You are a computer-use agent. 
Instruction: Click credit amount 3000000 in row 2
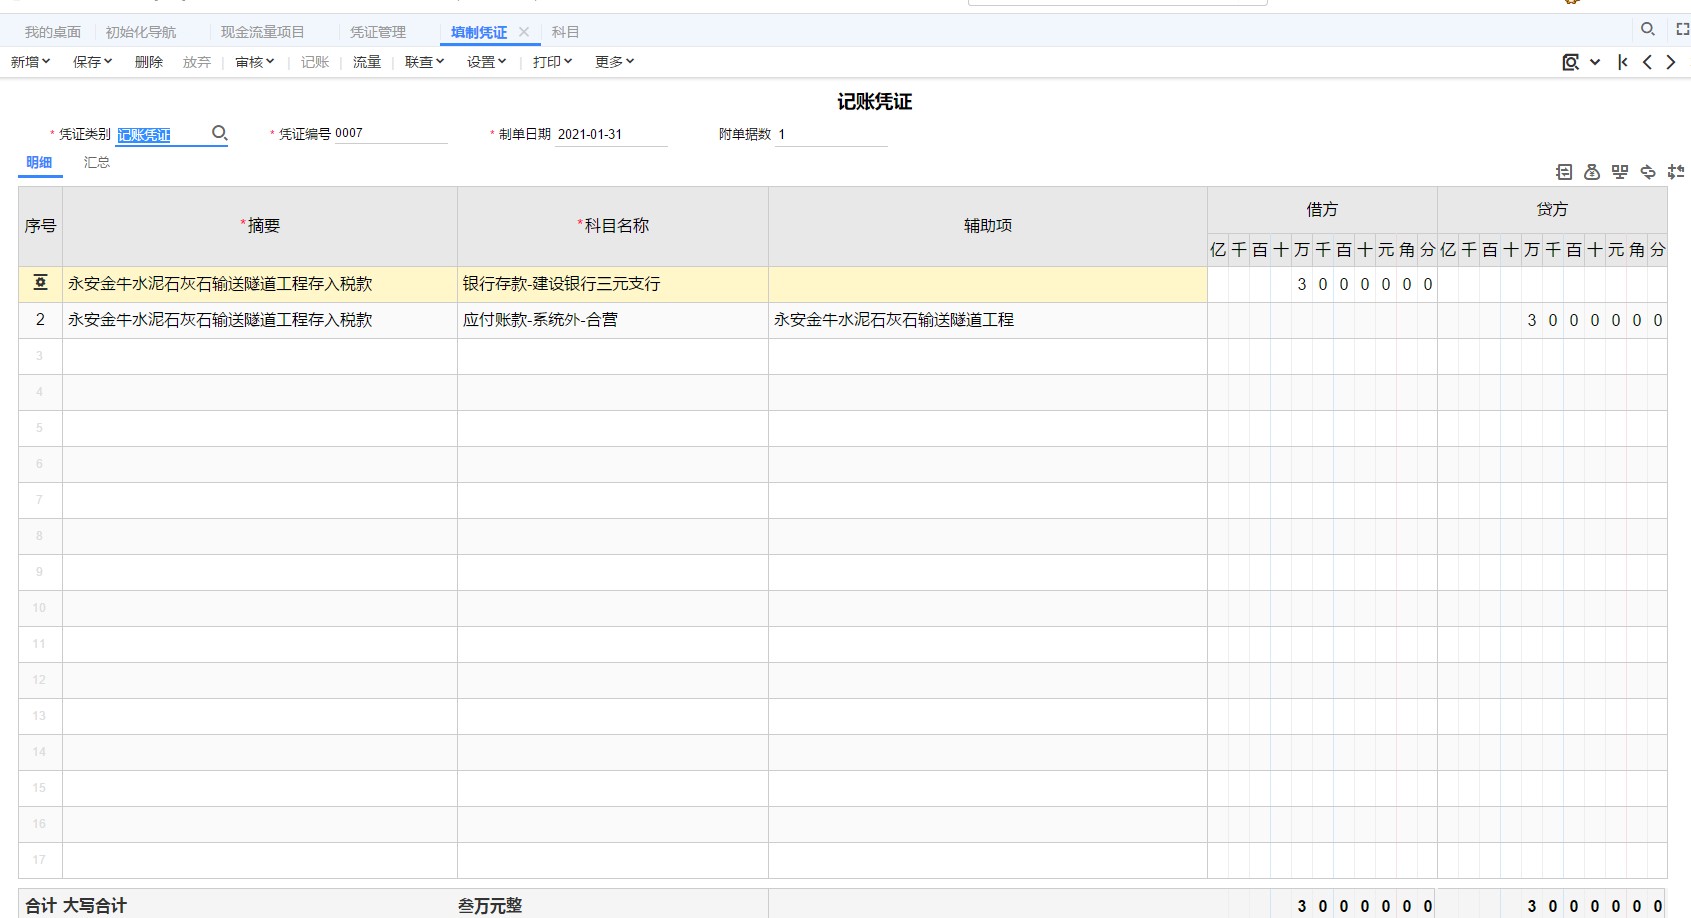[1552, 320]
